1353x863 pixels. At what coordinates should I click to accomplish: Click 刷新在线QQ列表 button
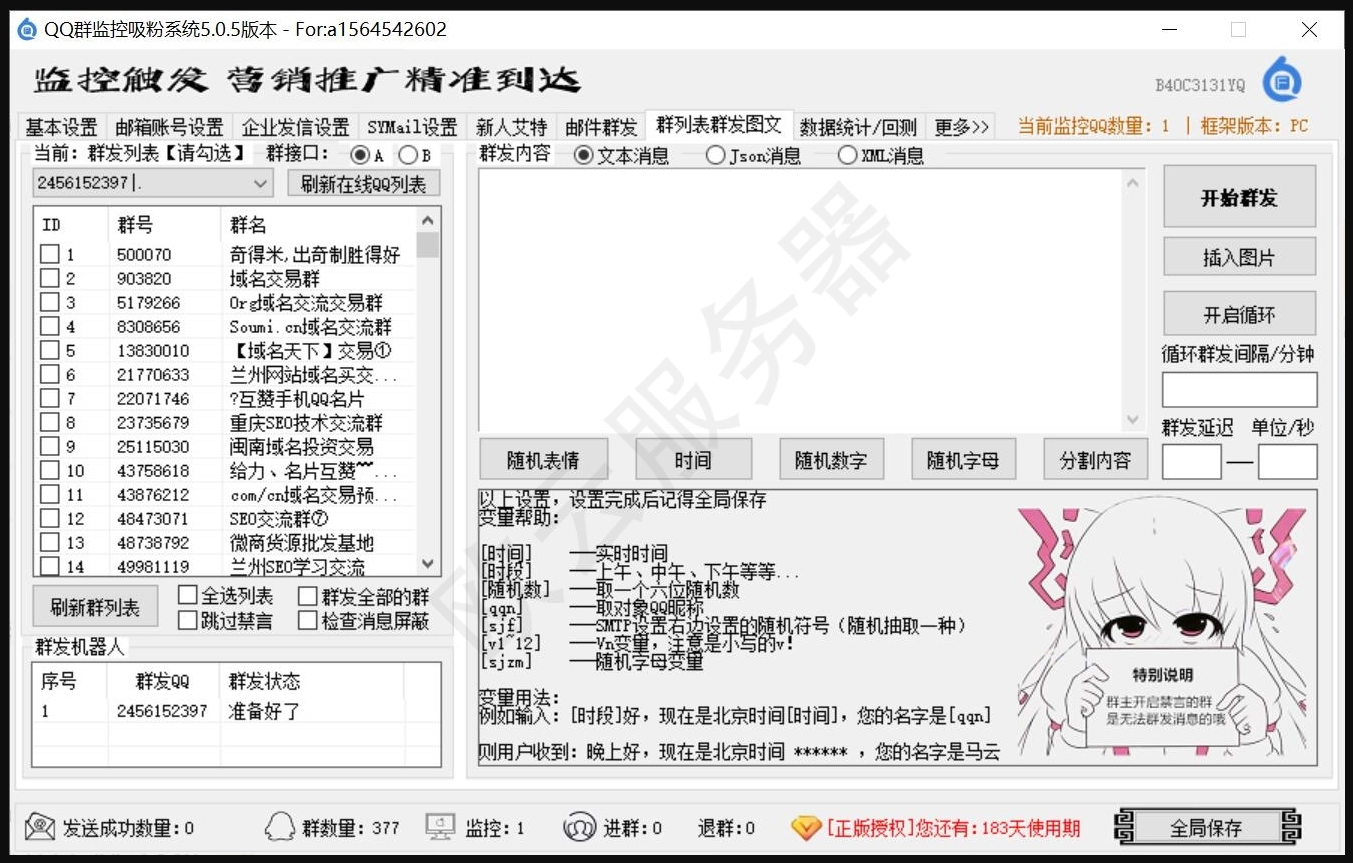click(364, 184)
